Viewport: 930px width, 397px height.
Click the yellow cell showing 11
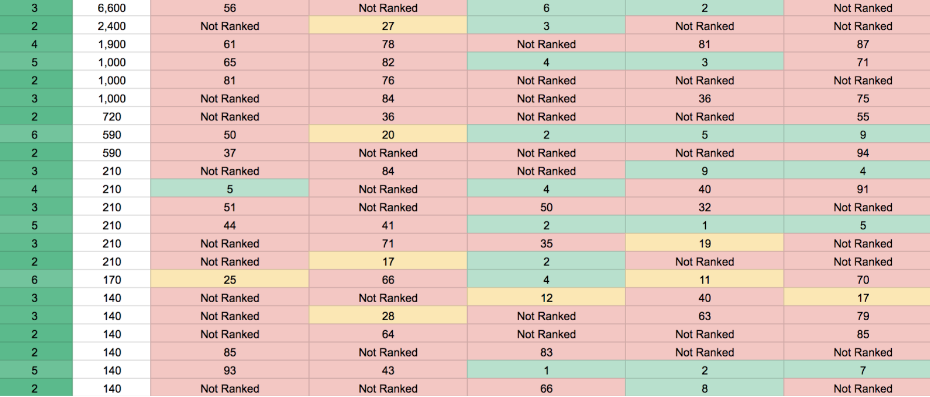point(704,280)
